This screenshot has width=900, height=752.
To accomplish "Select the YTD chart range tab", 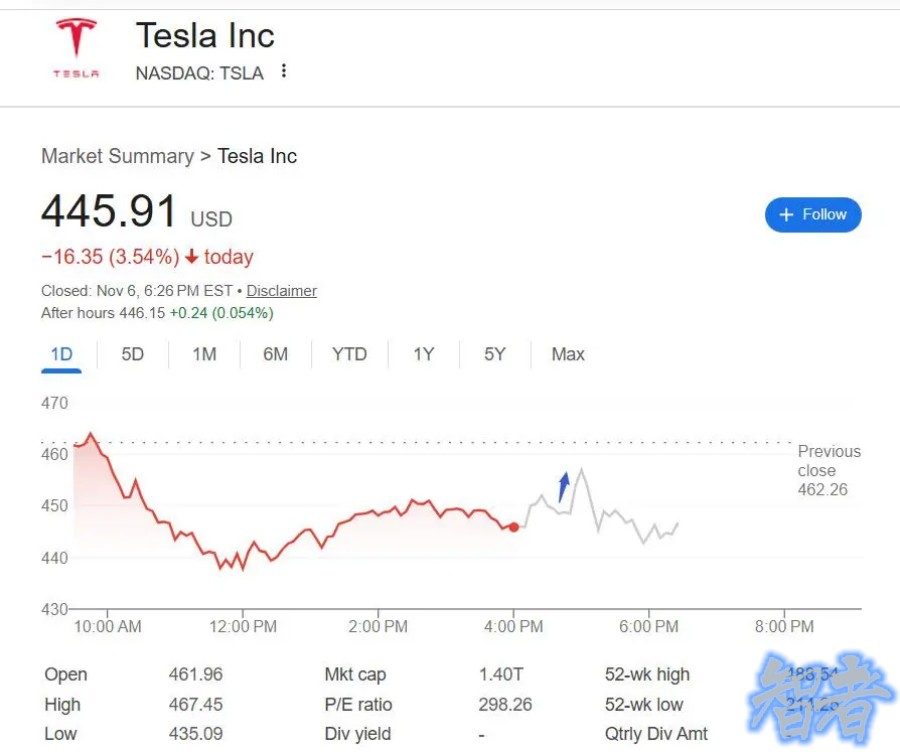I will tap(349, 354).
